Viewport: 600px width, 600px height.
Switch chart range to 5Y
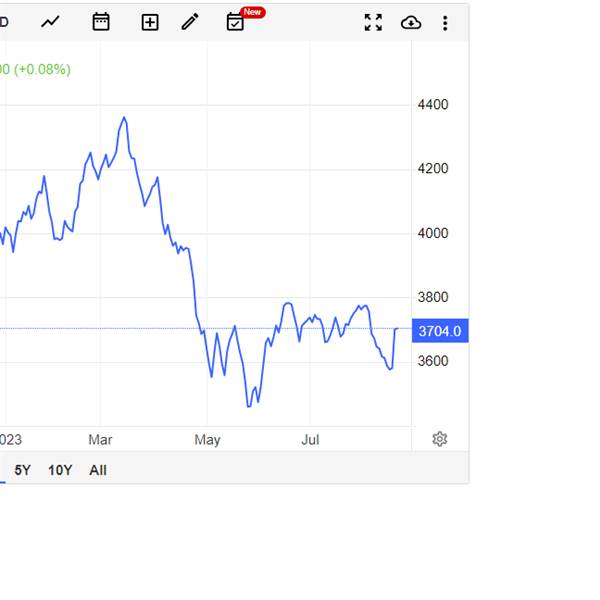pos(22,470)
